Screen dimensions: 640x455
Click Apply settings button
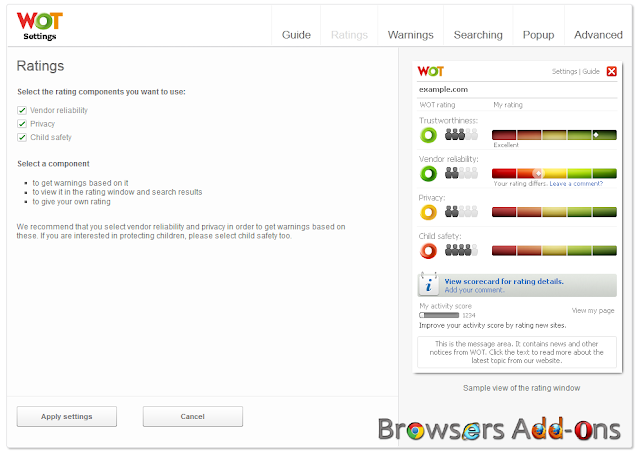point(67,417)
